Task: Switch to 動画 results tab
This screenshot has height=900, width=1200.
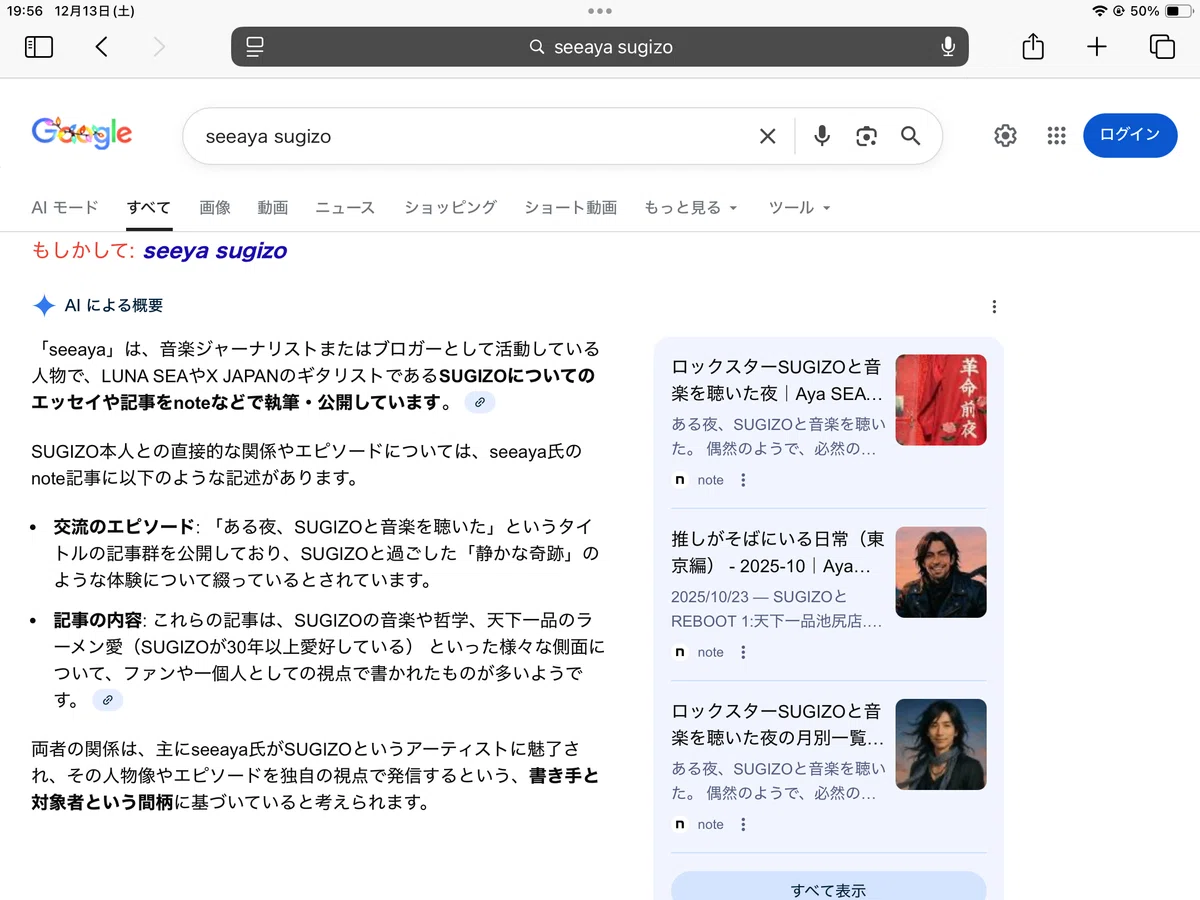Action: pos(273,207)
